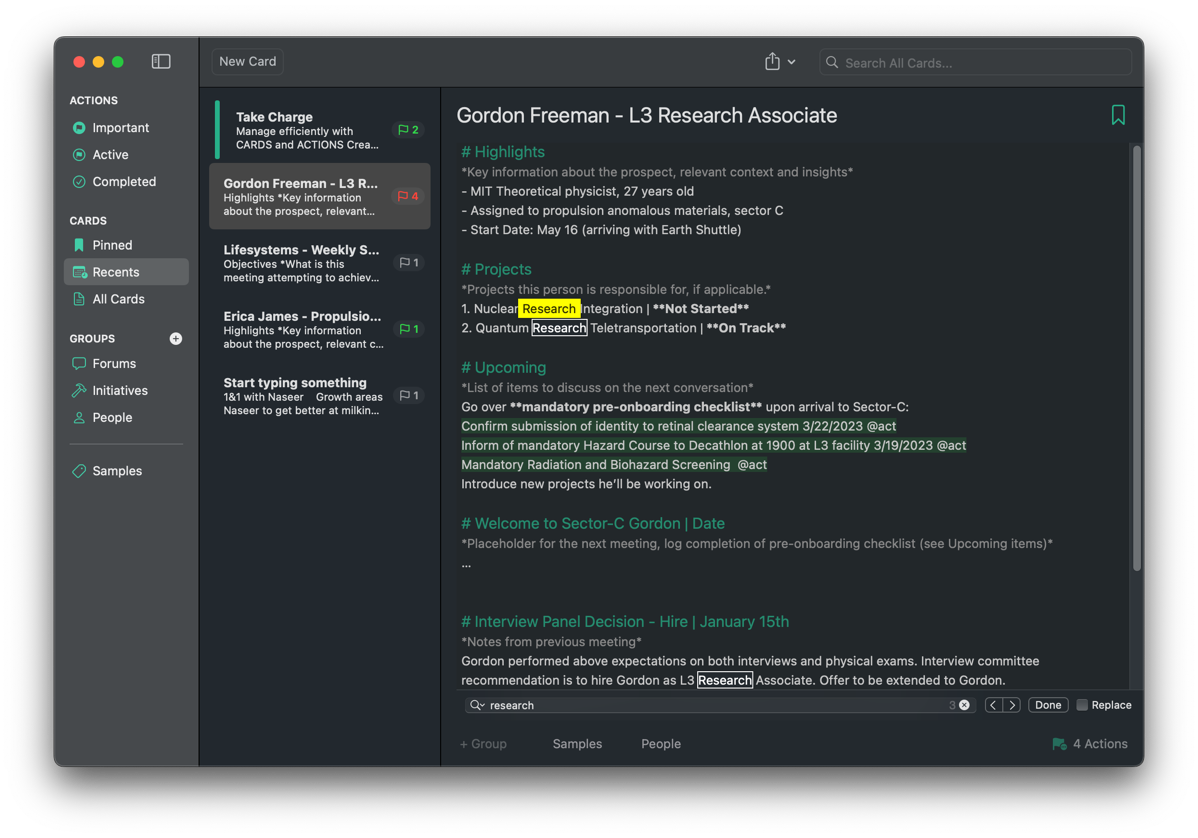
Task: Click the # Upcoming heading
Action: pos(503,367)
